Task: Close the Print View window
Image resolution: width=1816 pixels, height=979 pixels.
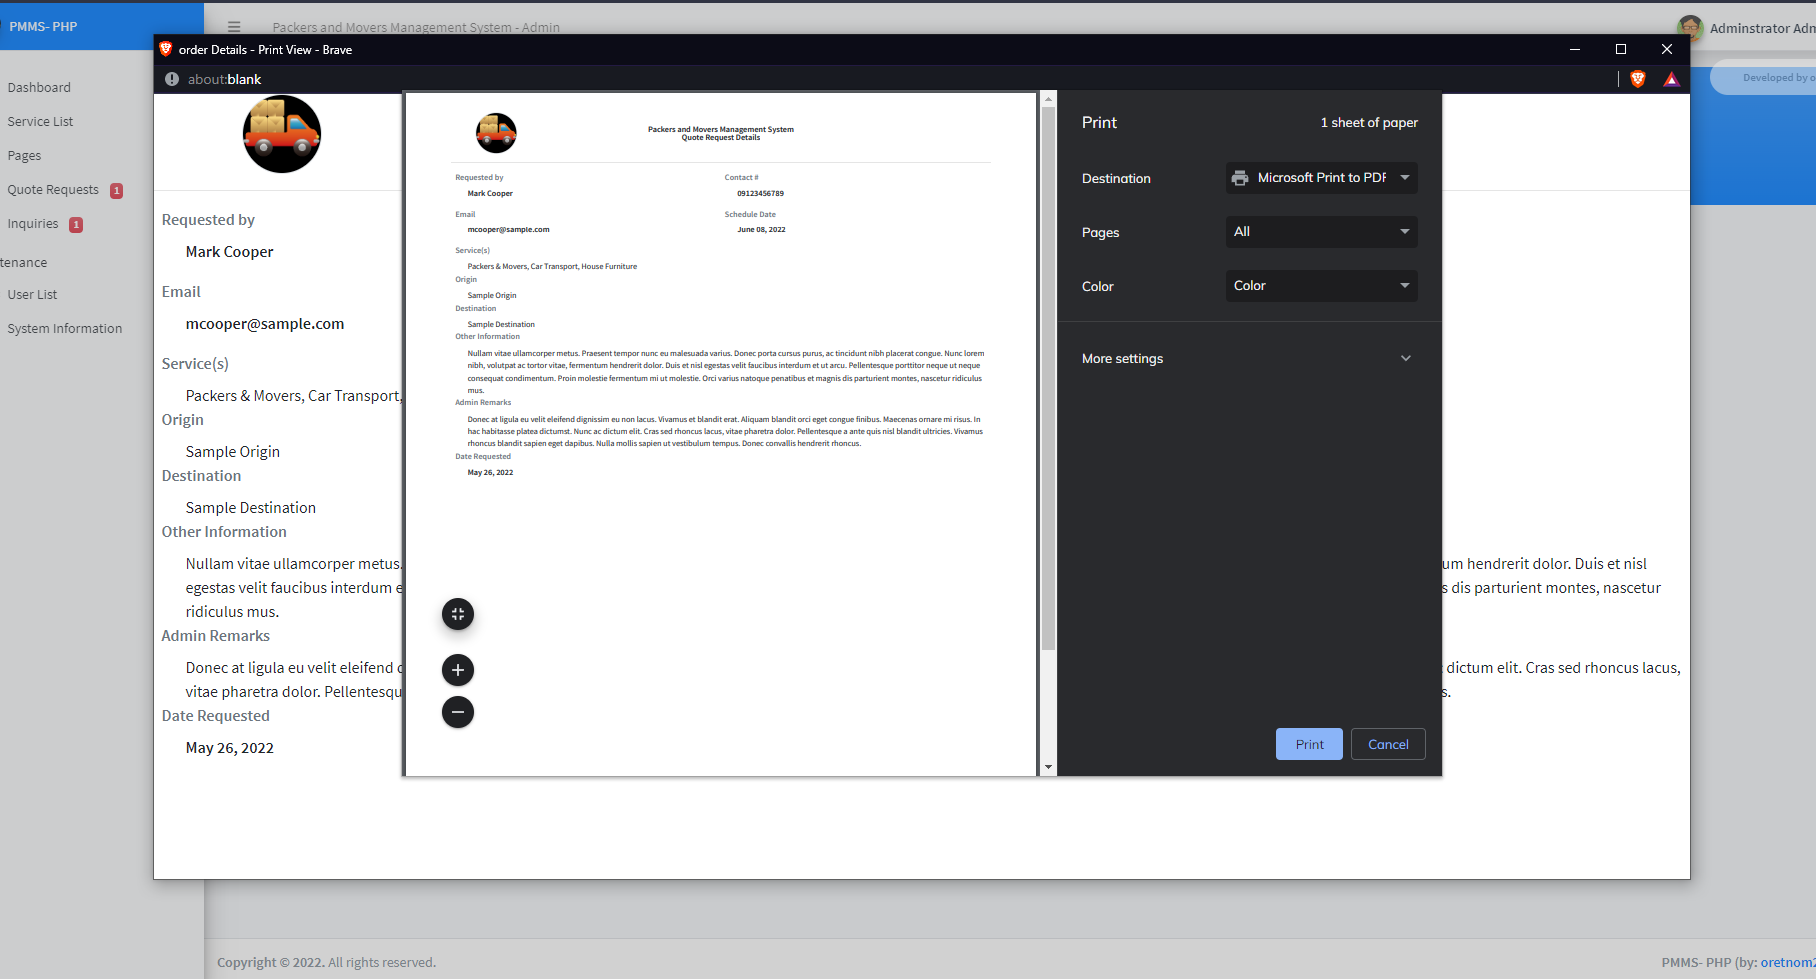Action: (1667, 49)
